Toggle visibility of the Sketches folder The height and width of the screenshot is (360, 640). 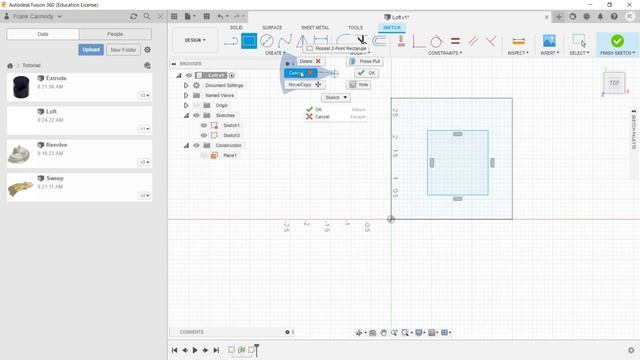tap(196, 116)
